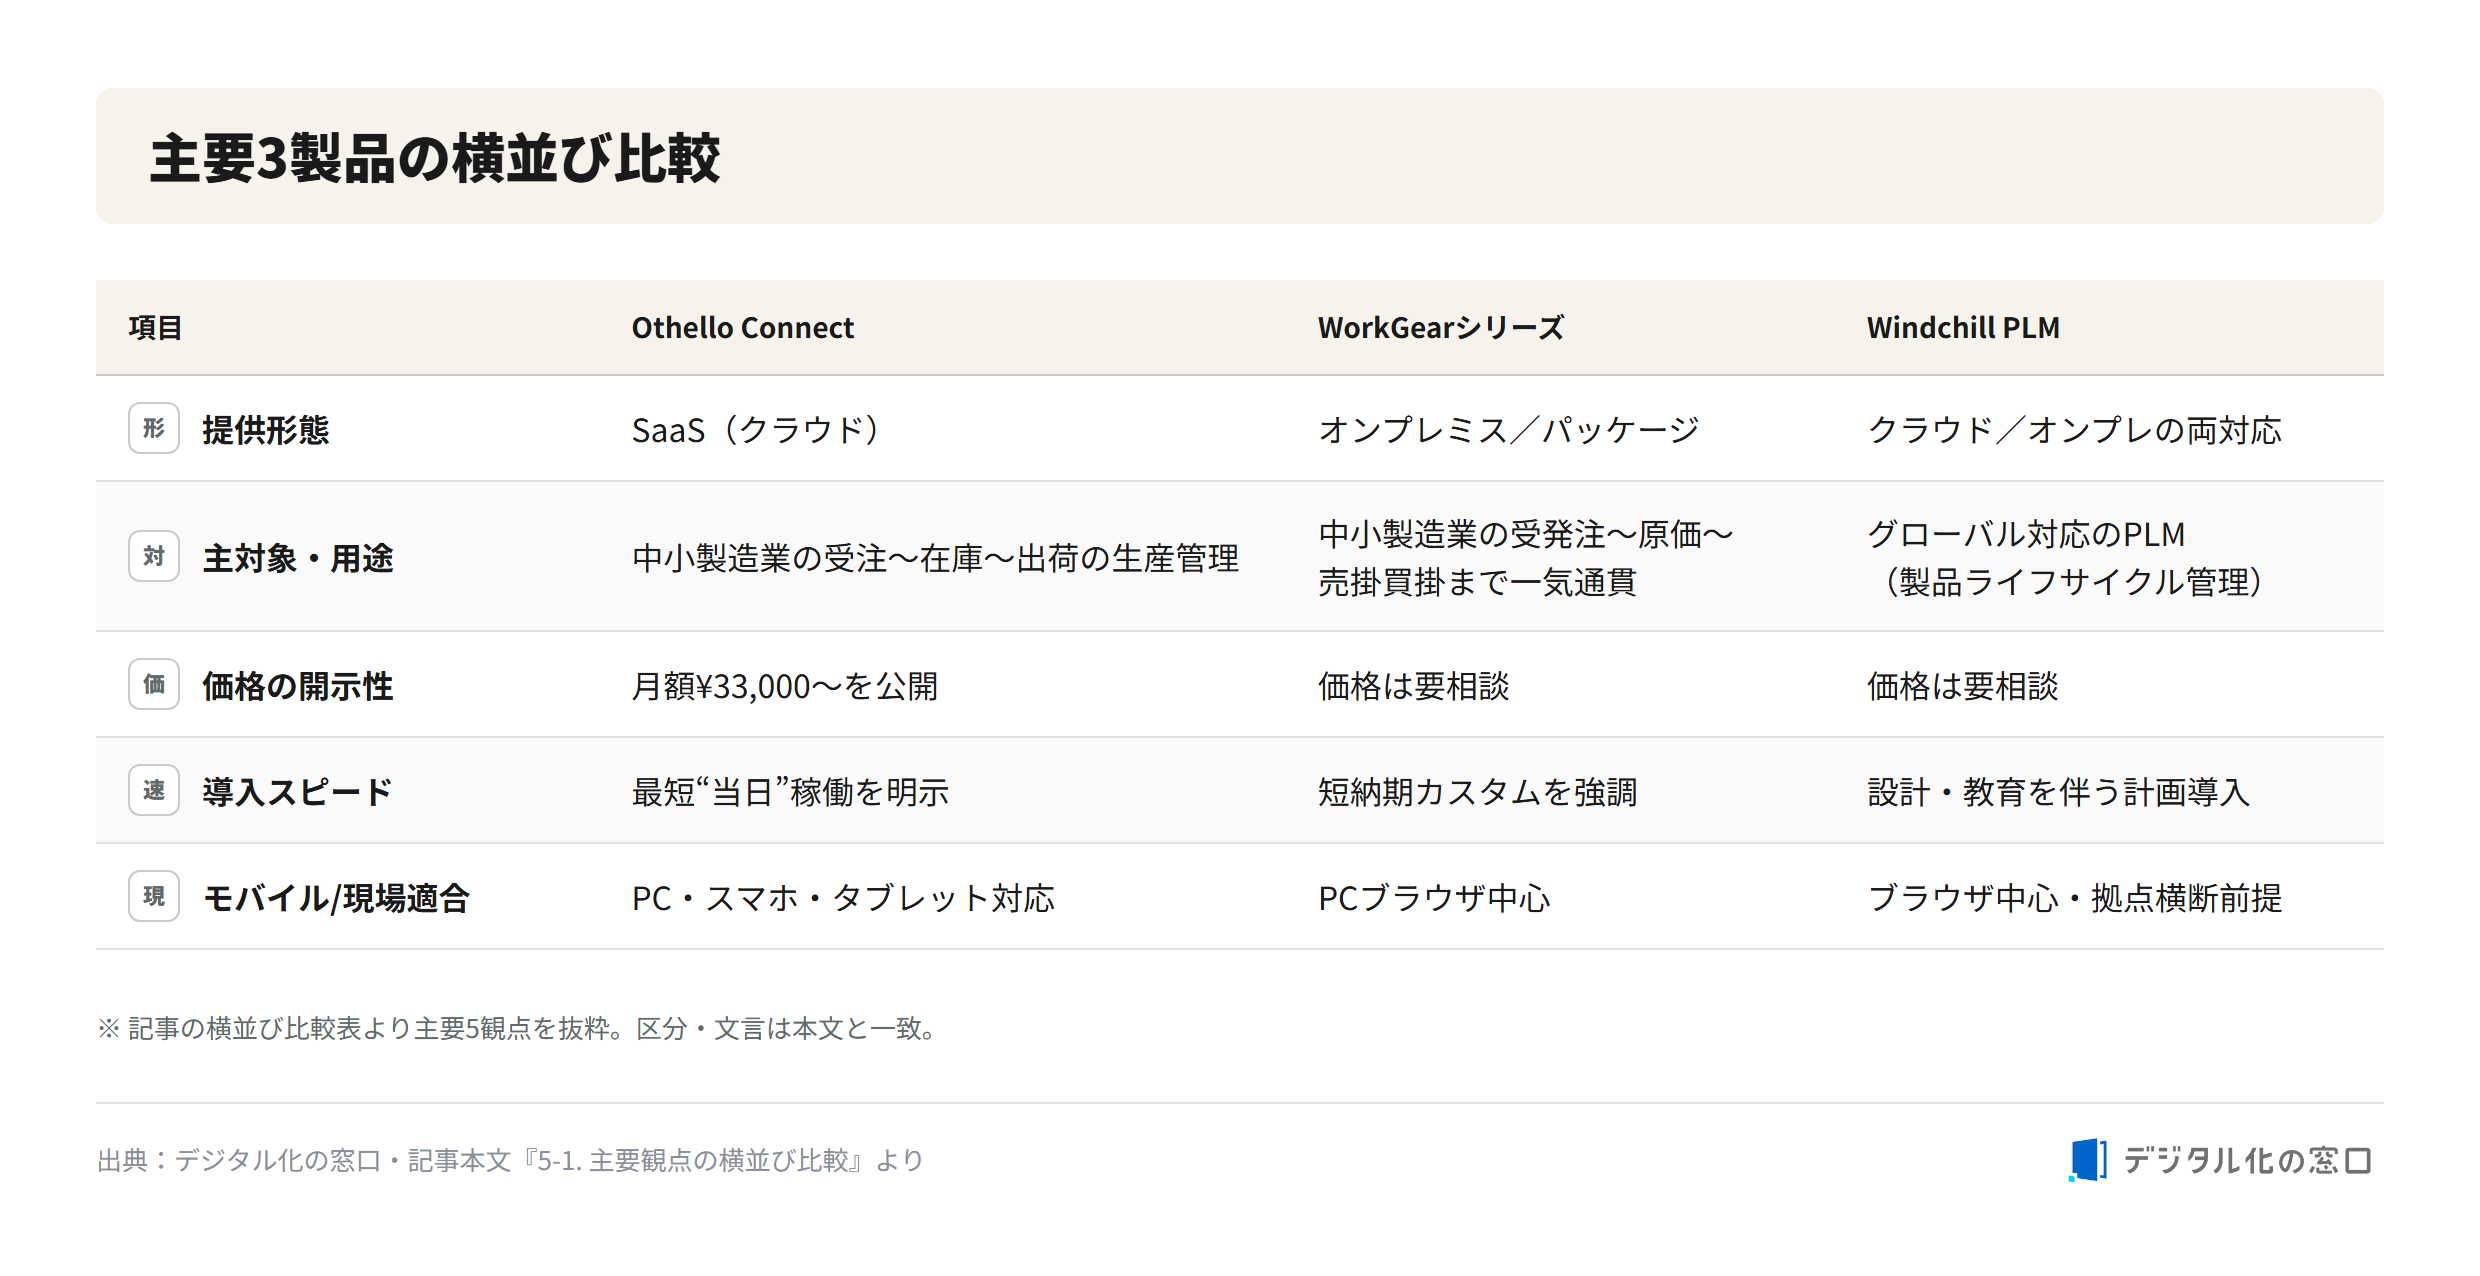Click the モバイル/現場適合 row label
The width and height of the screenshot is (2480, 1276).
(x=336, y=898)
